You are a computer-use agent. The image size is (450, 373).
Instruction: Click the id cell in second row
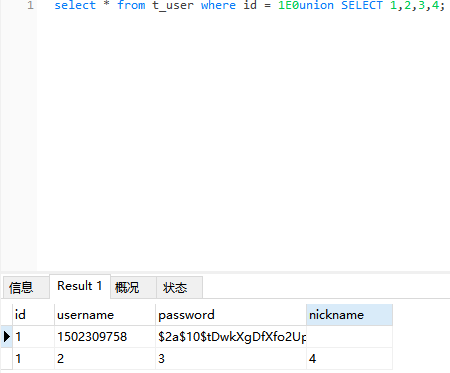coord(33,359)
